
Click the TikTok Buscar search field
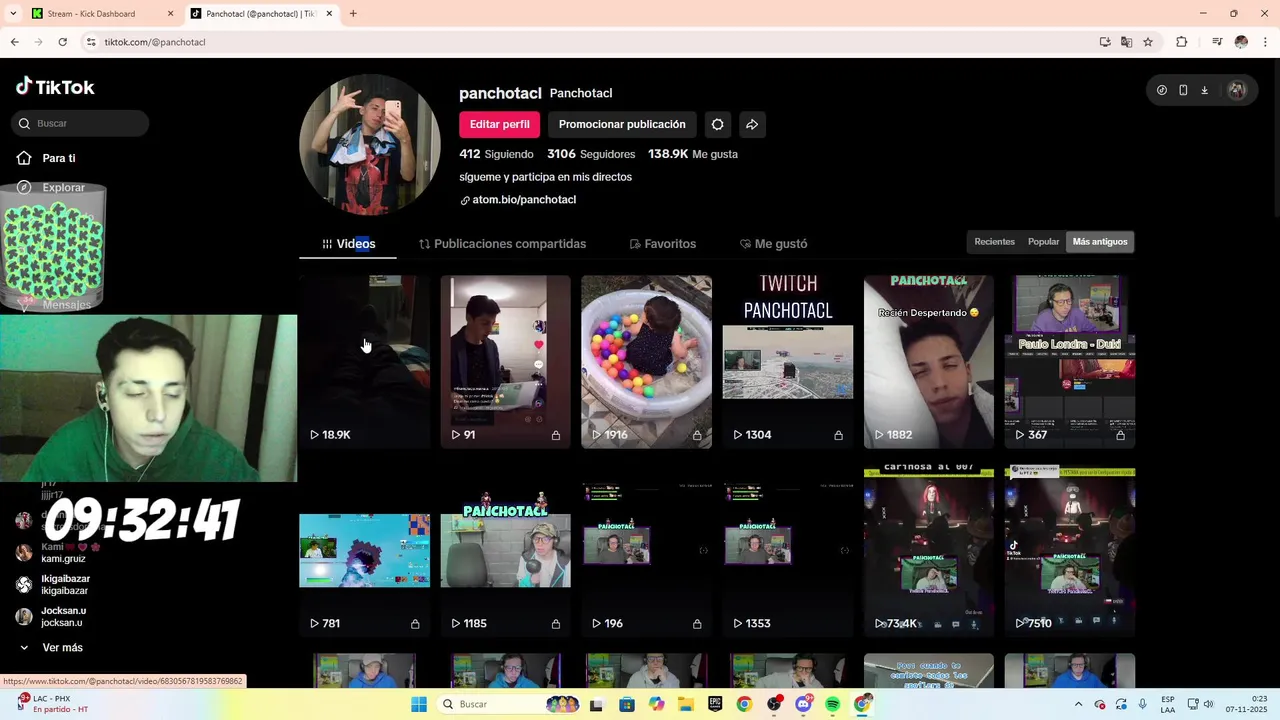pos(80,123)
